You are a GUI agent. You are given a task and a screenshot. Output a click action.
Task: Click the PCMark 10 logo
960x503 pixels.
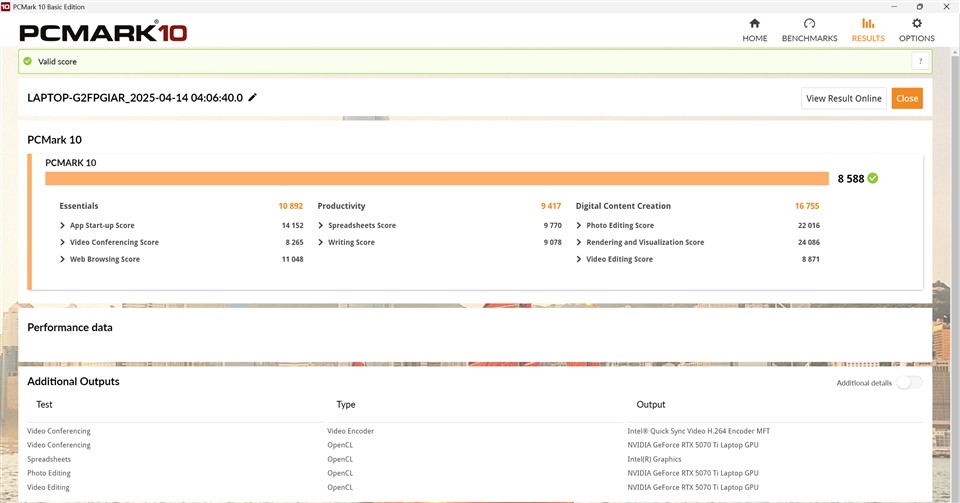click(103, 32)
